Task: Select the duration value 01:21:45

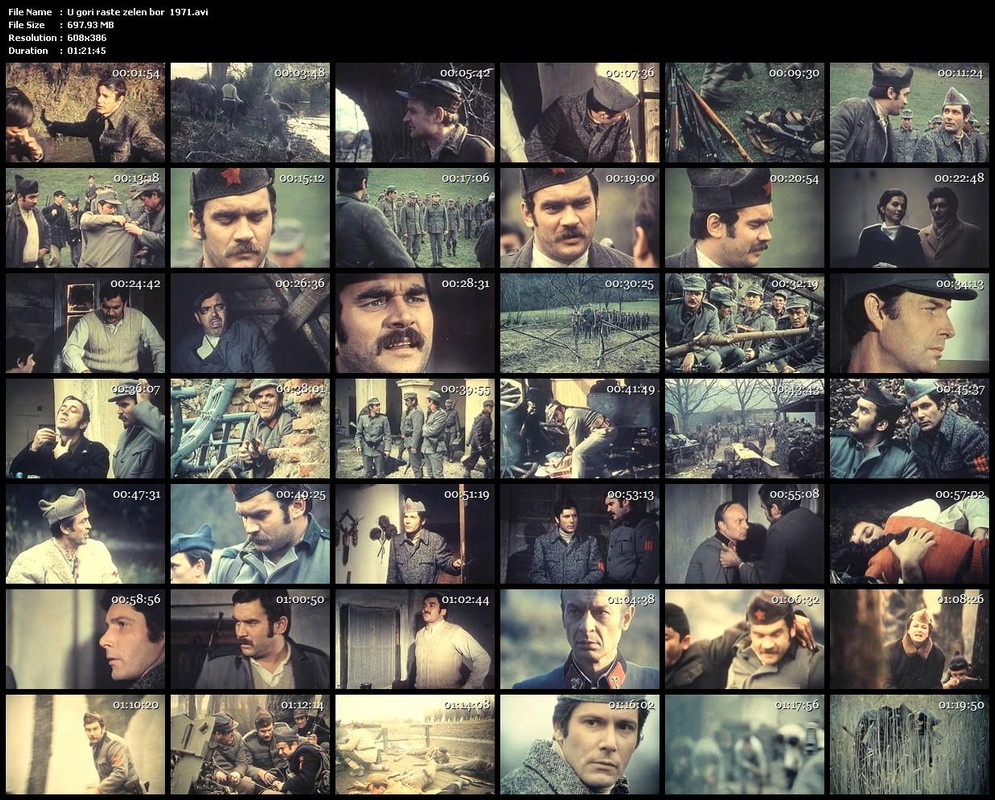Action: click(x=86, y=51)
